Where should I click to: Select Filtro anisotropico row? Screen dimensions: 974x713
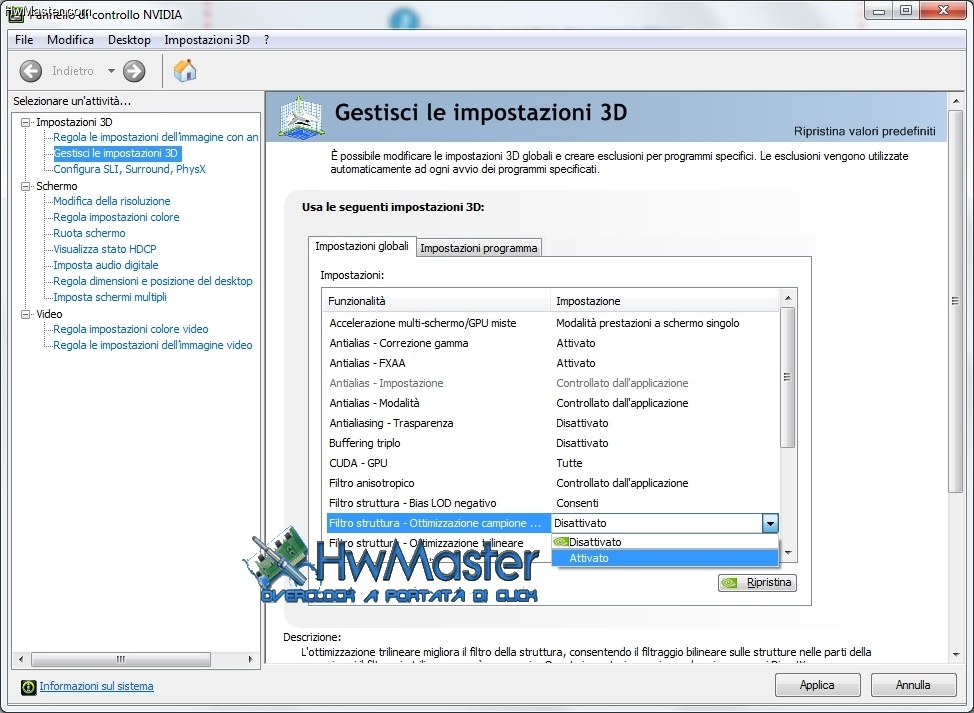552,483
